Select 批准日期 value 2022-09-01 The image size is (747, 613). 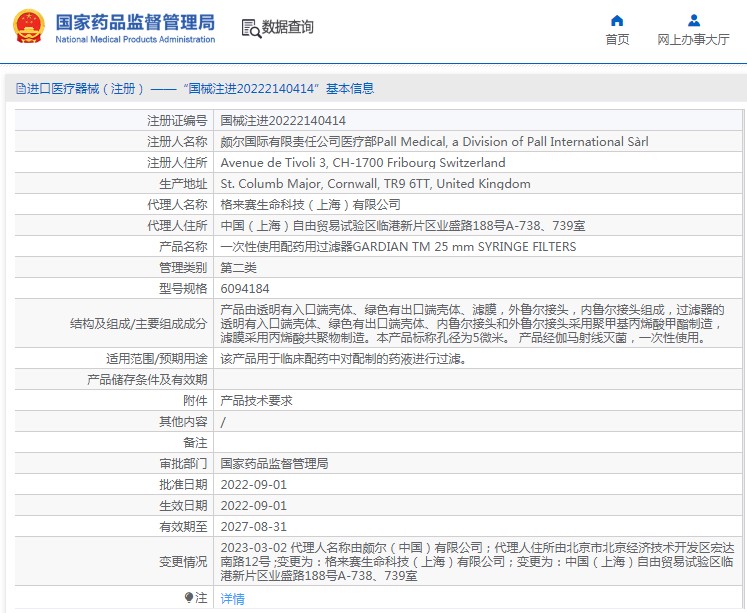[x=253, y=484]
